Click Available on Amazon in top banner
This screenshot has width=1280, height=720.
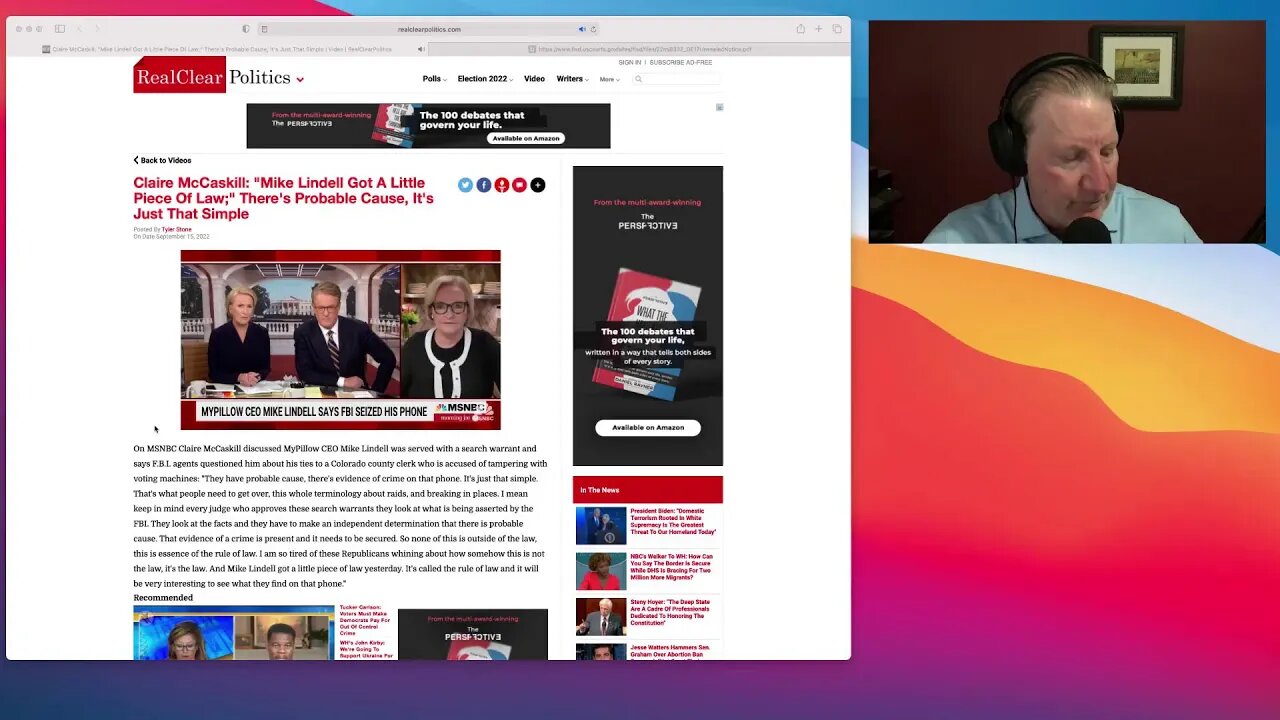coord(527,138)
